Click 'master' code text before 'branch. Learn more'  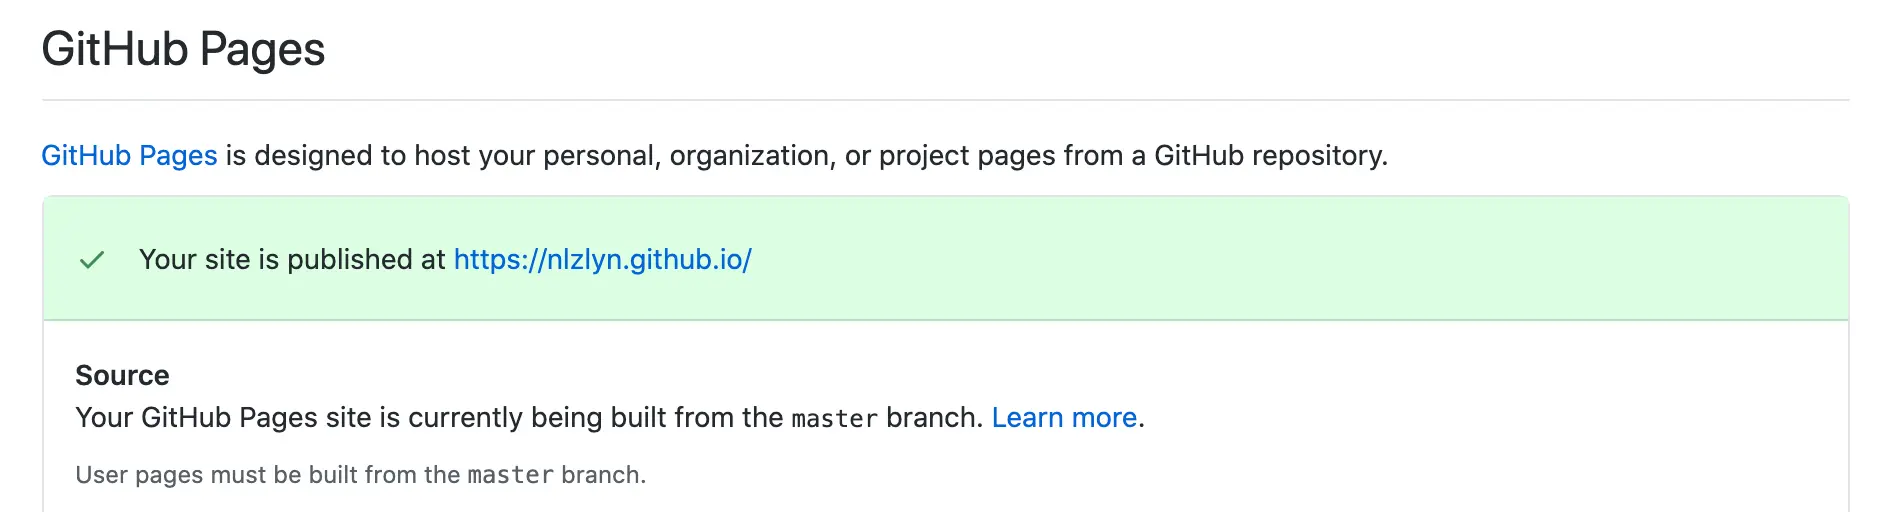tap(834, 419)
